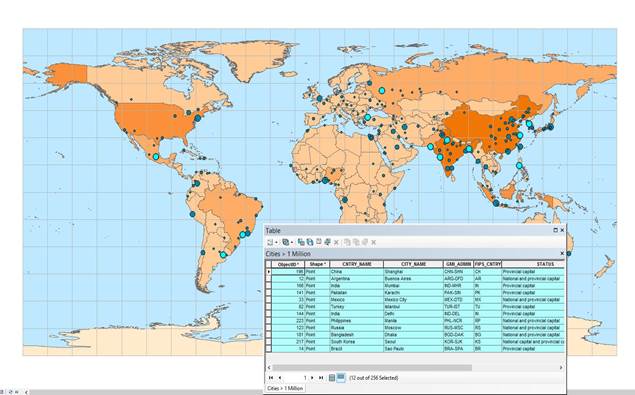Click the table horizontal scrollbar thumb

coord(372,367)
